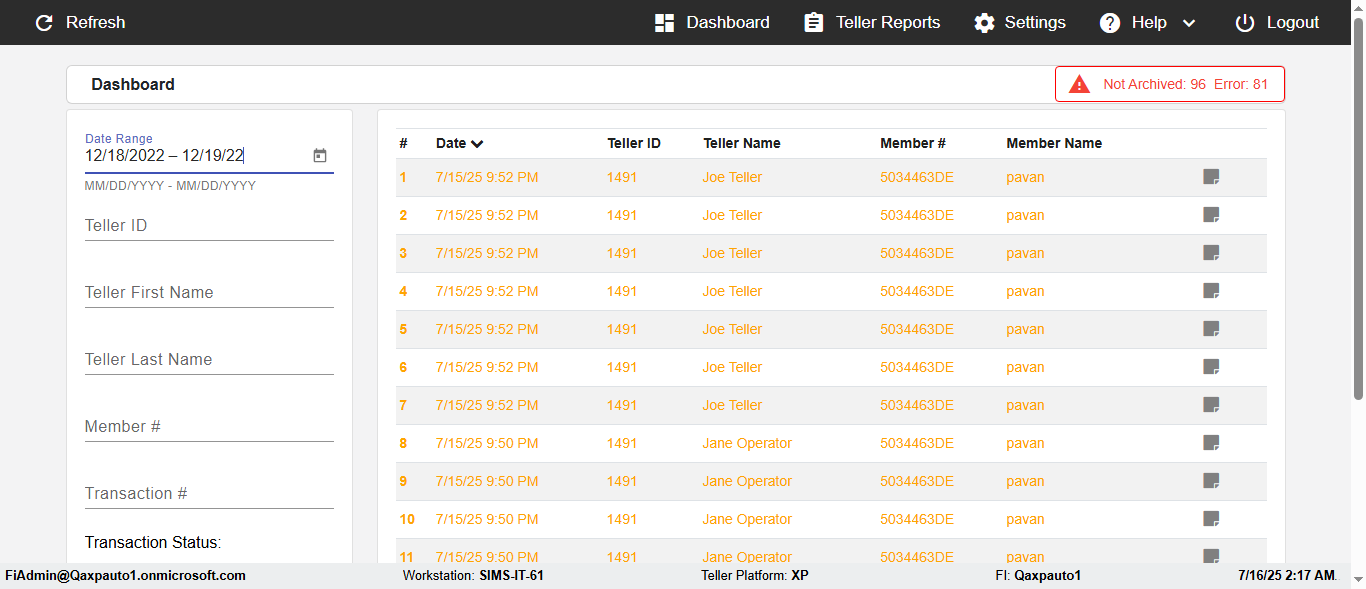Click the Teller ID input field
1366x589 pixels.
click(x=209, y=226)
